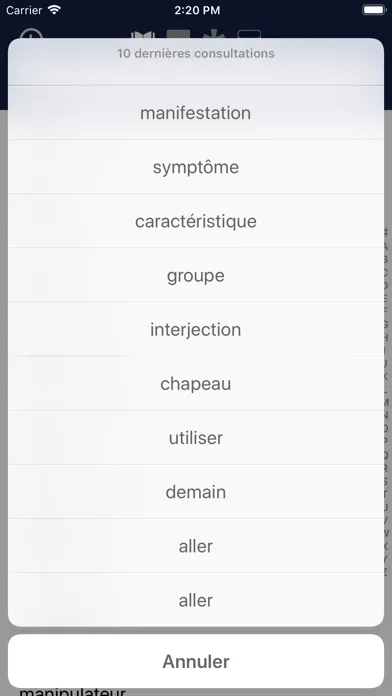Screen dimensions: 392x696
Task: Choose utiliser in the action sheet
Action: [196, 438]
